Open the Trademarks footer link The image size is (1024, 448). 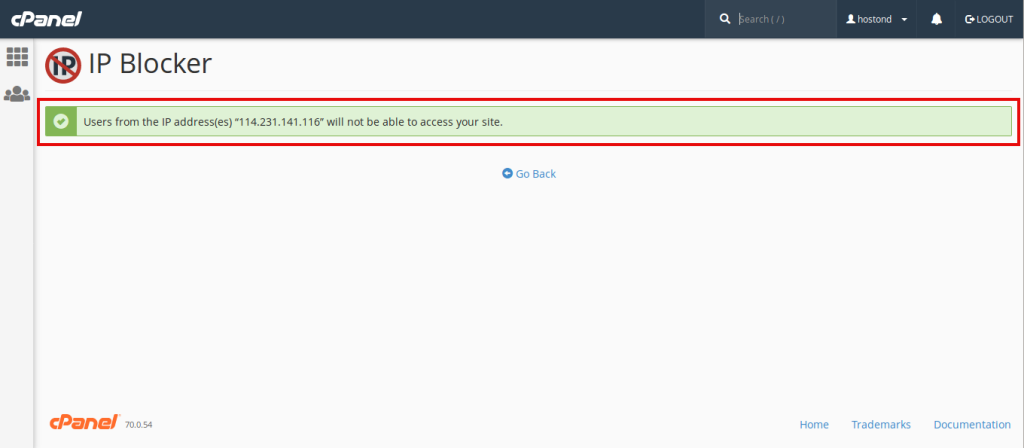click(x=881, y=424)
